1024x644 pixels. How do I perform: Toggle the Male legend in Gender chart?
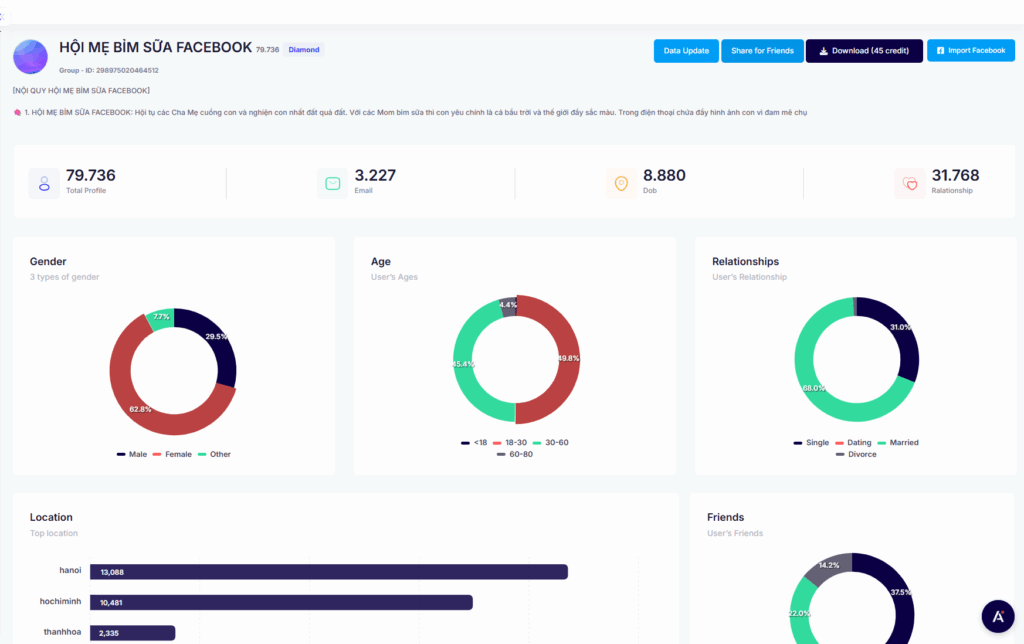(132, 455)
